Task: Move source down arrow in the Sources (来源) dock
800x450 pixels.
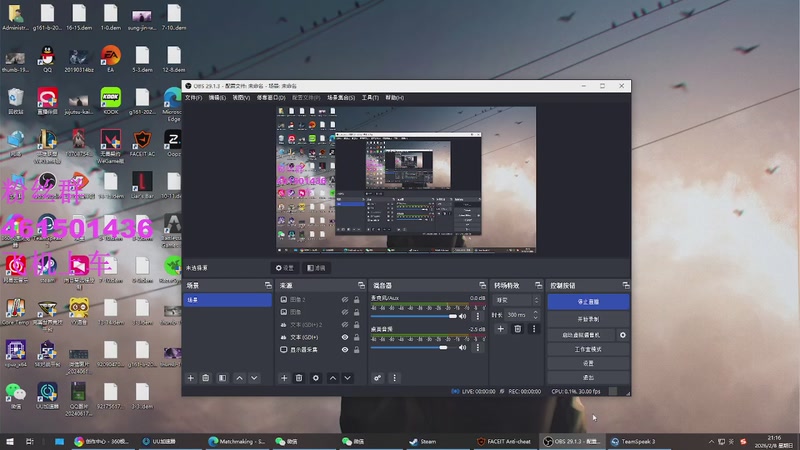Action: click(x=347, y=378)
